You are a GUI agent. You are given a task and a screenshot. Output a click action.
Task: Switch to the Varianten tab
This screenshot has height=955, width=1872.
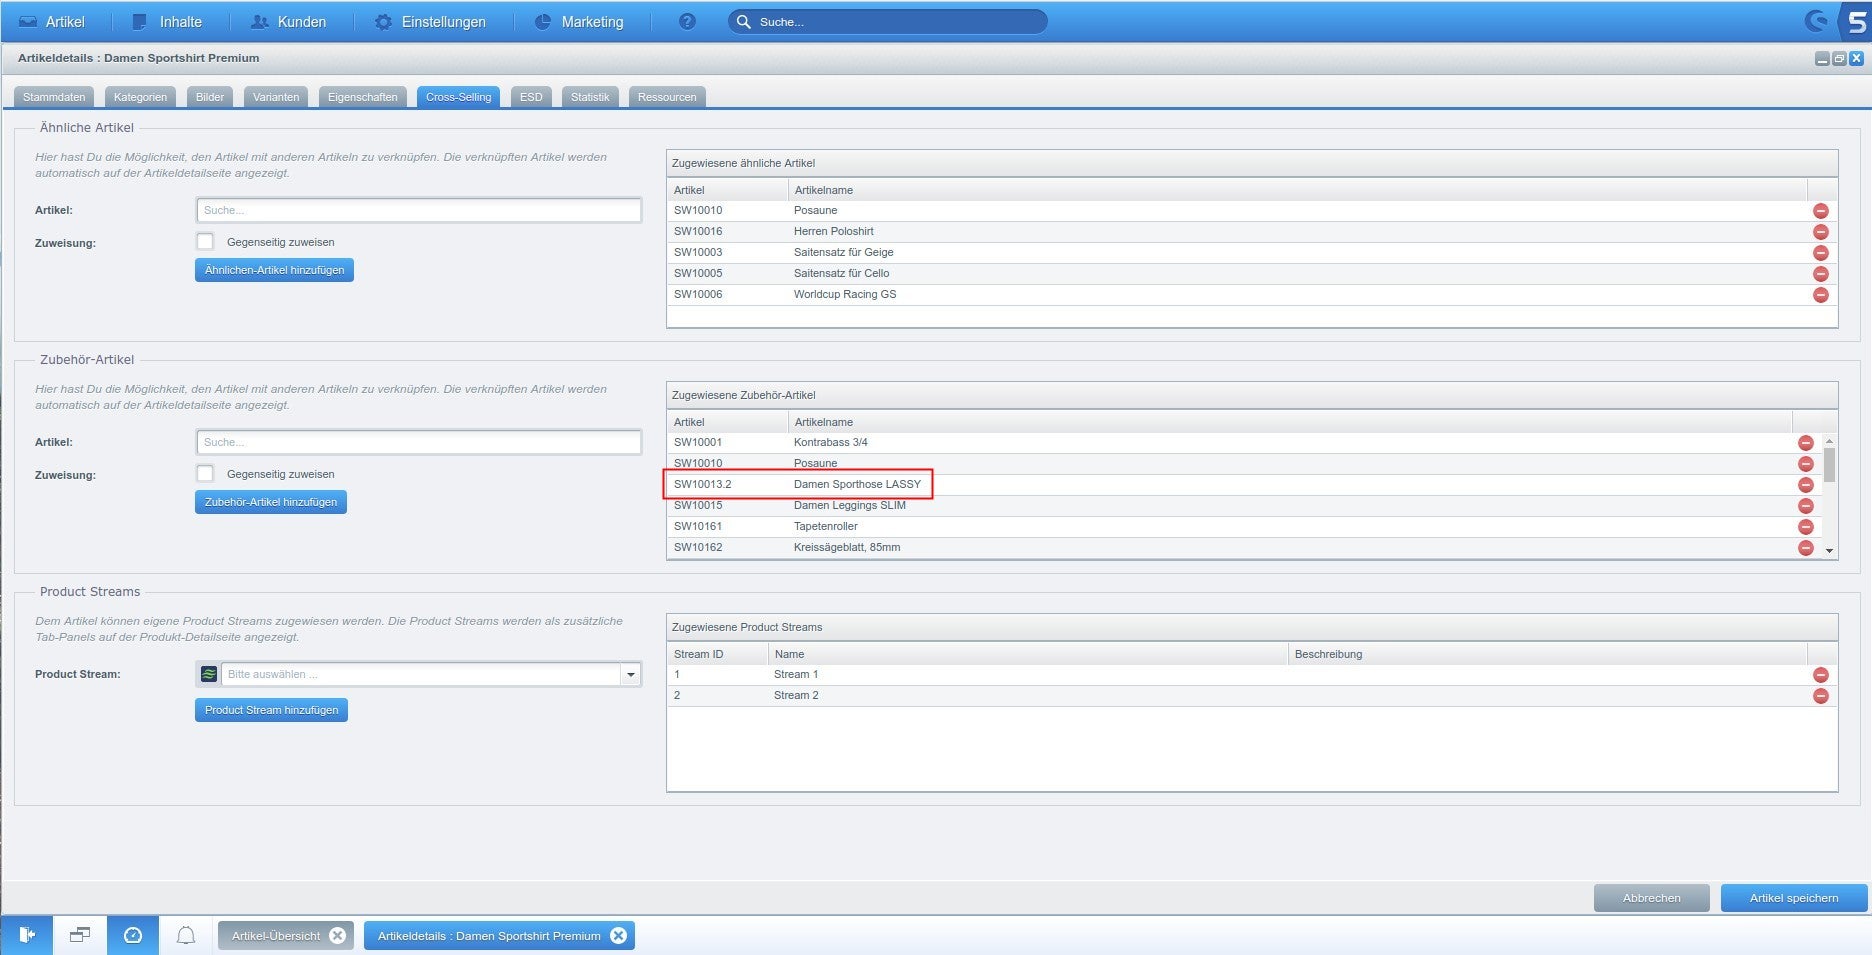[276, 97]
